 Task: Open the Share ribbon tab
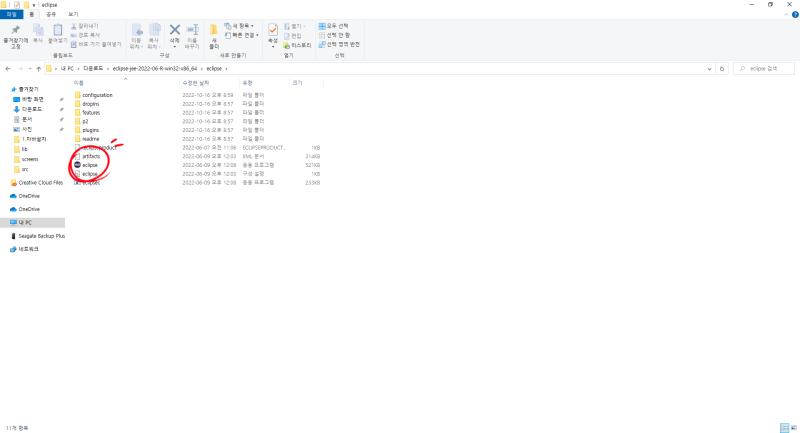point(51,14)
